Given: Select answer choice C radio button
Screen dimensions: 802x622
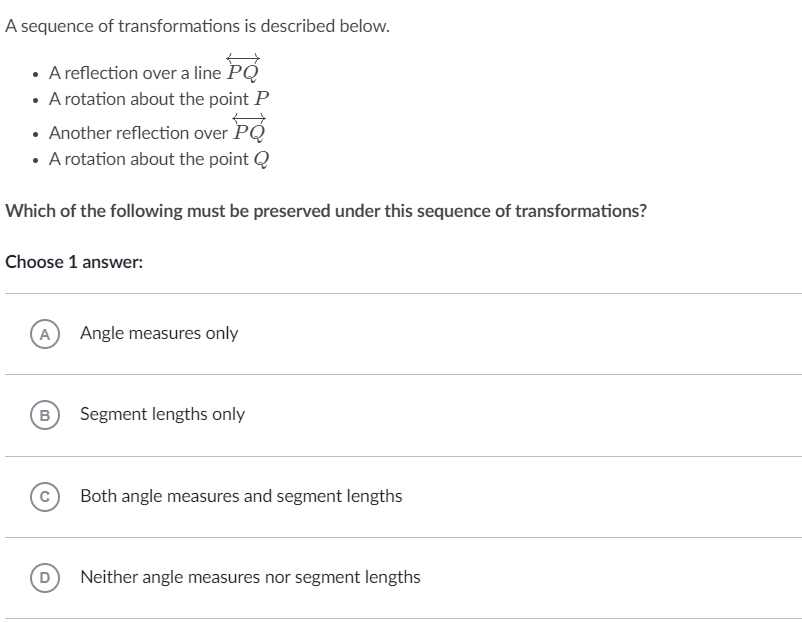Looking at the screenshot, I should (x=44, y=495).
